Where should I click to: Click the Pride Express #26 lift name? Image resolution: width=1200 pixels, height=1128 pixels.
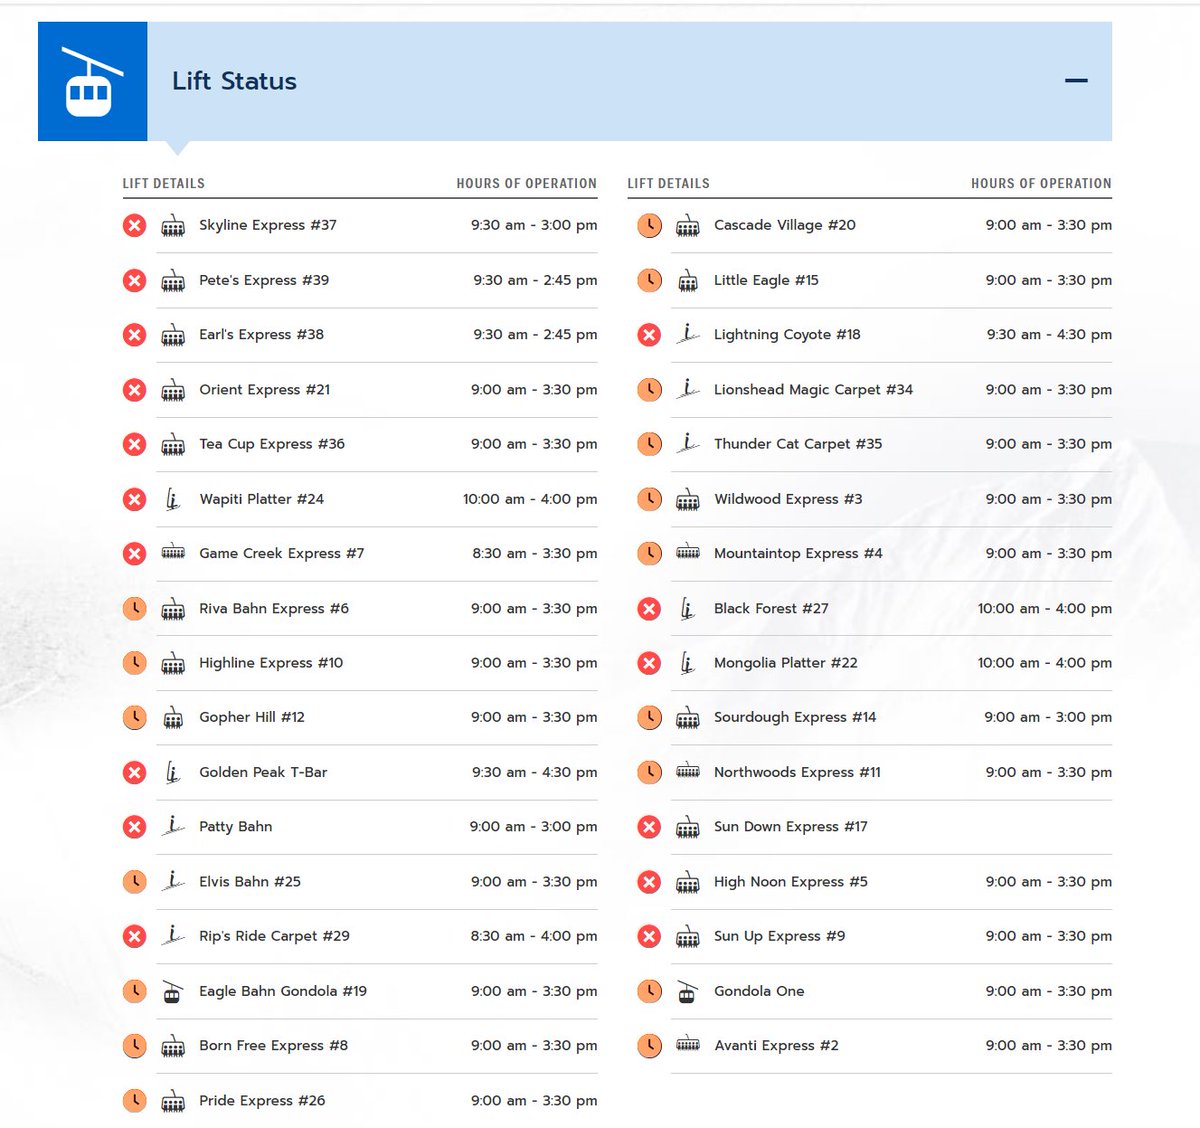point(262,1100)
